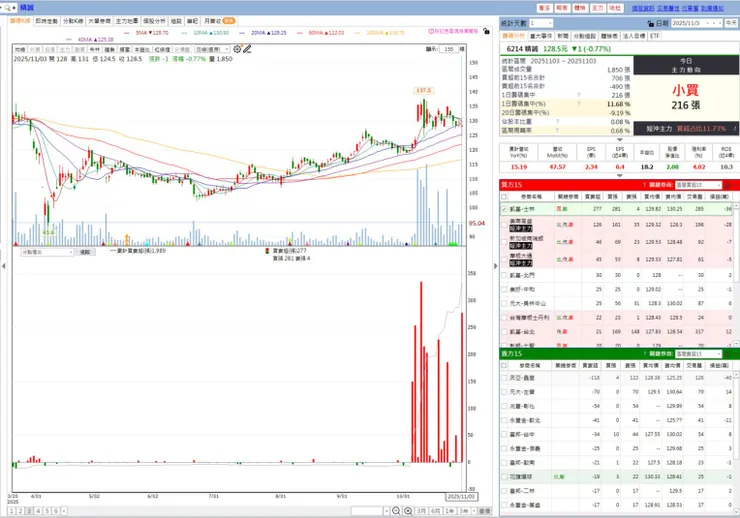Screen dimensions: 740x518
Task: Click the 小買 216 張 main-force panel
Action: 686,98
